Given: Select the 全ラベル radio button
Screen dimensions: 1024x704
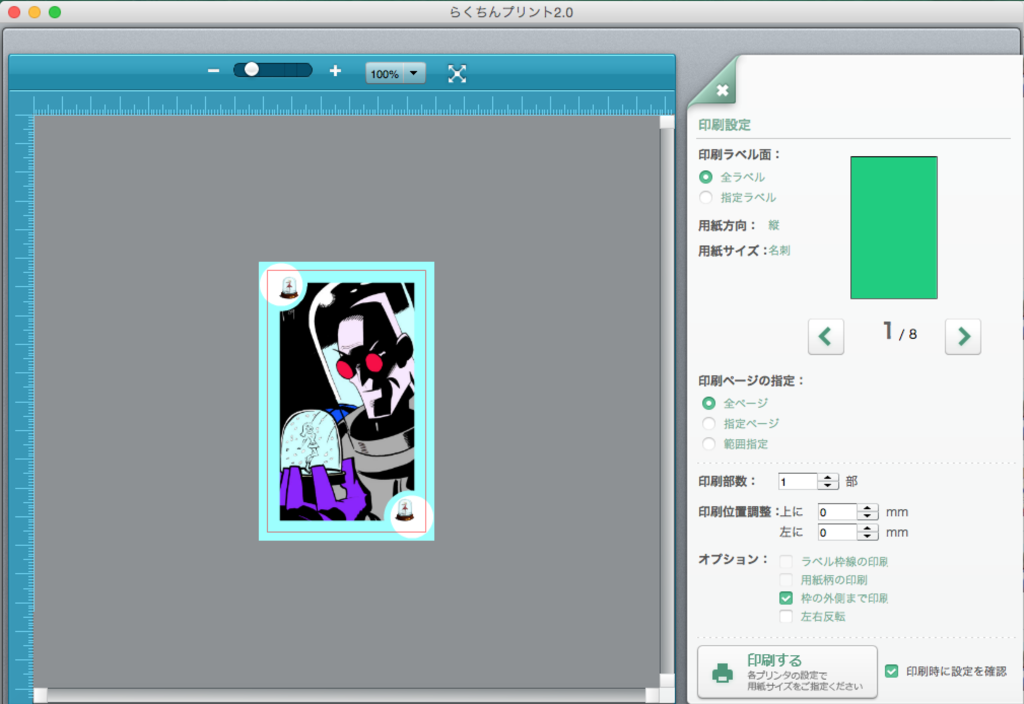Looking at the screenshot, I should point(705,177).
